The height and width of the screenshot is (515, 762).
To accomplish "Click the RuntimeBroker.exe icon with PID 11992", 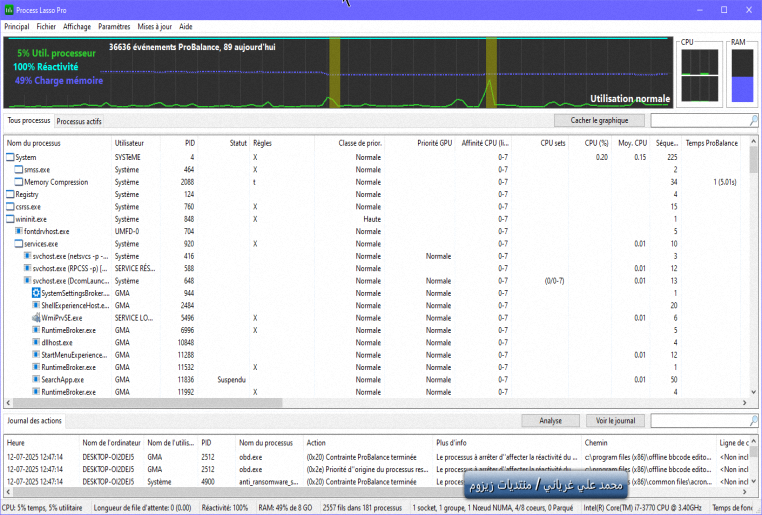I will click(x=36, y=392).
